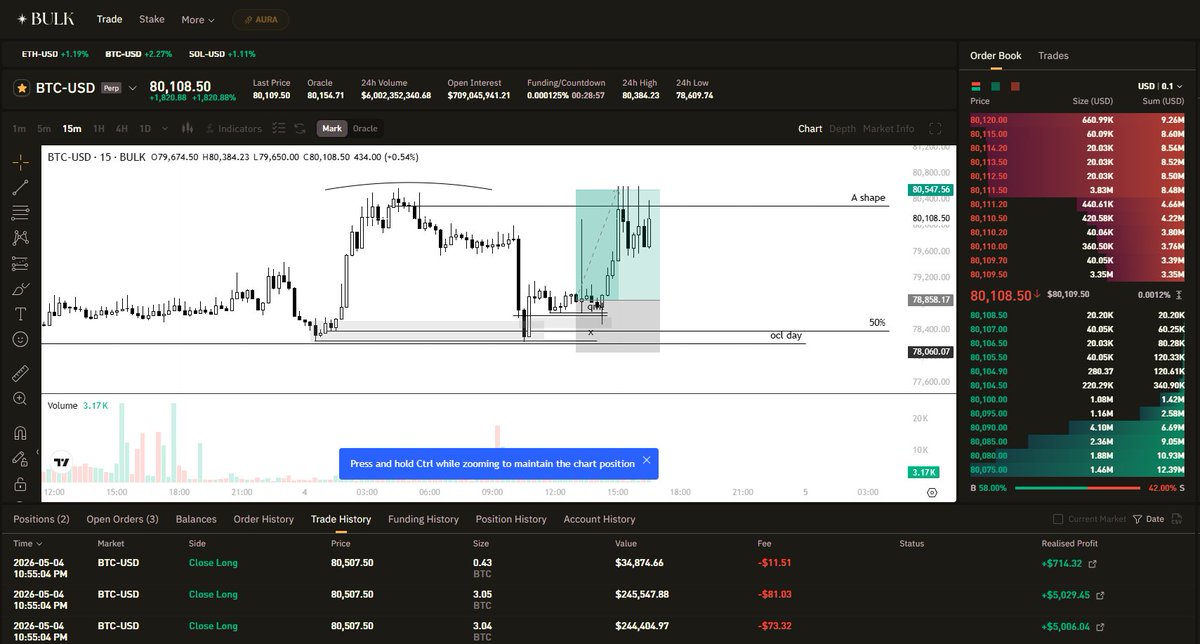Select ETH-USD in the ticker bar
The width and height of the screenshot is (1200, 644).
(x=55, y=52)
